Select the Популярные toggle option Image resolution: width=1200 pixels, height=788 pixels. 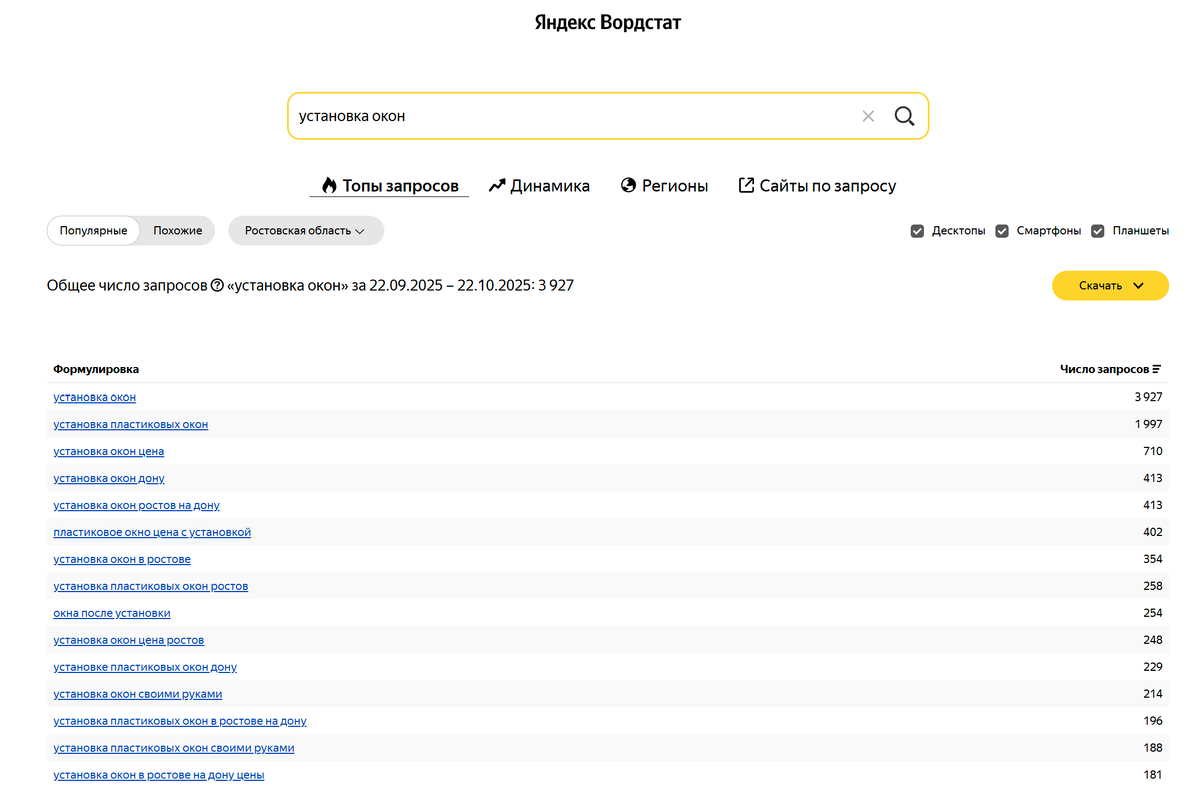[x=93, y=230]
